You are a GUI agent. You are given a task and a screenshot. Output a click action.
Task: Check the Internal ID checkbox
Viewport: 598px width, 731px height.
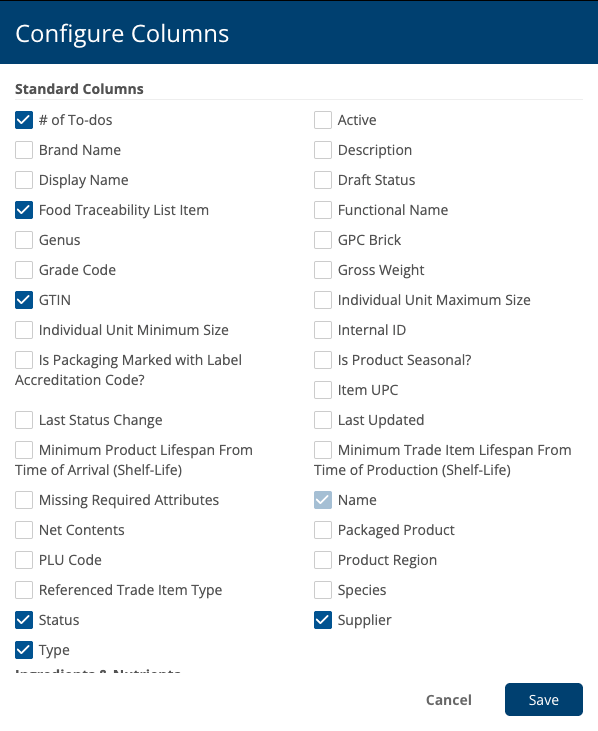point(323,330)
